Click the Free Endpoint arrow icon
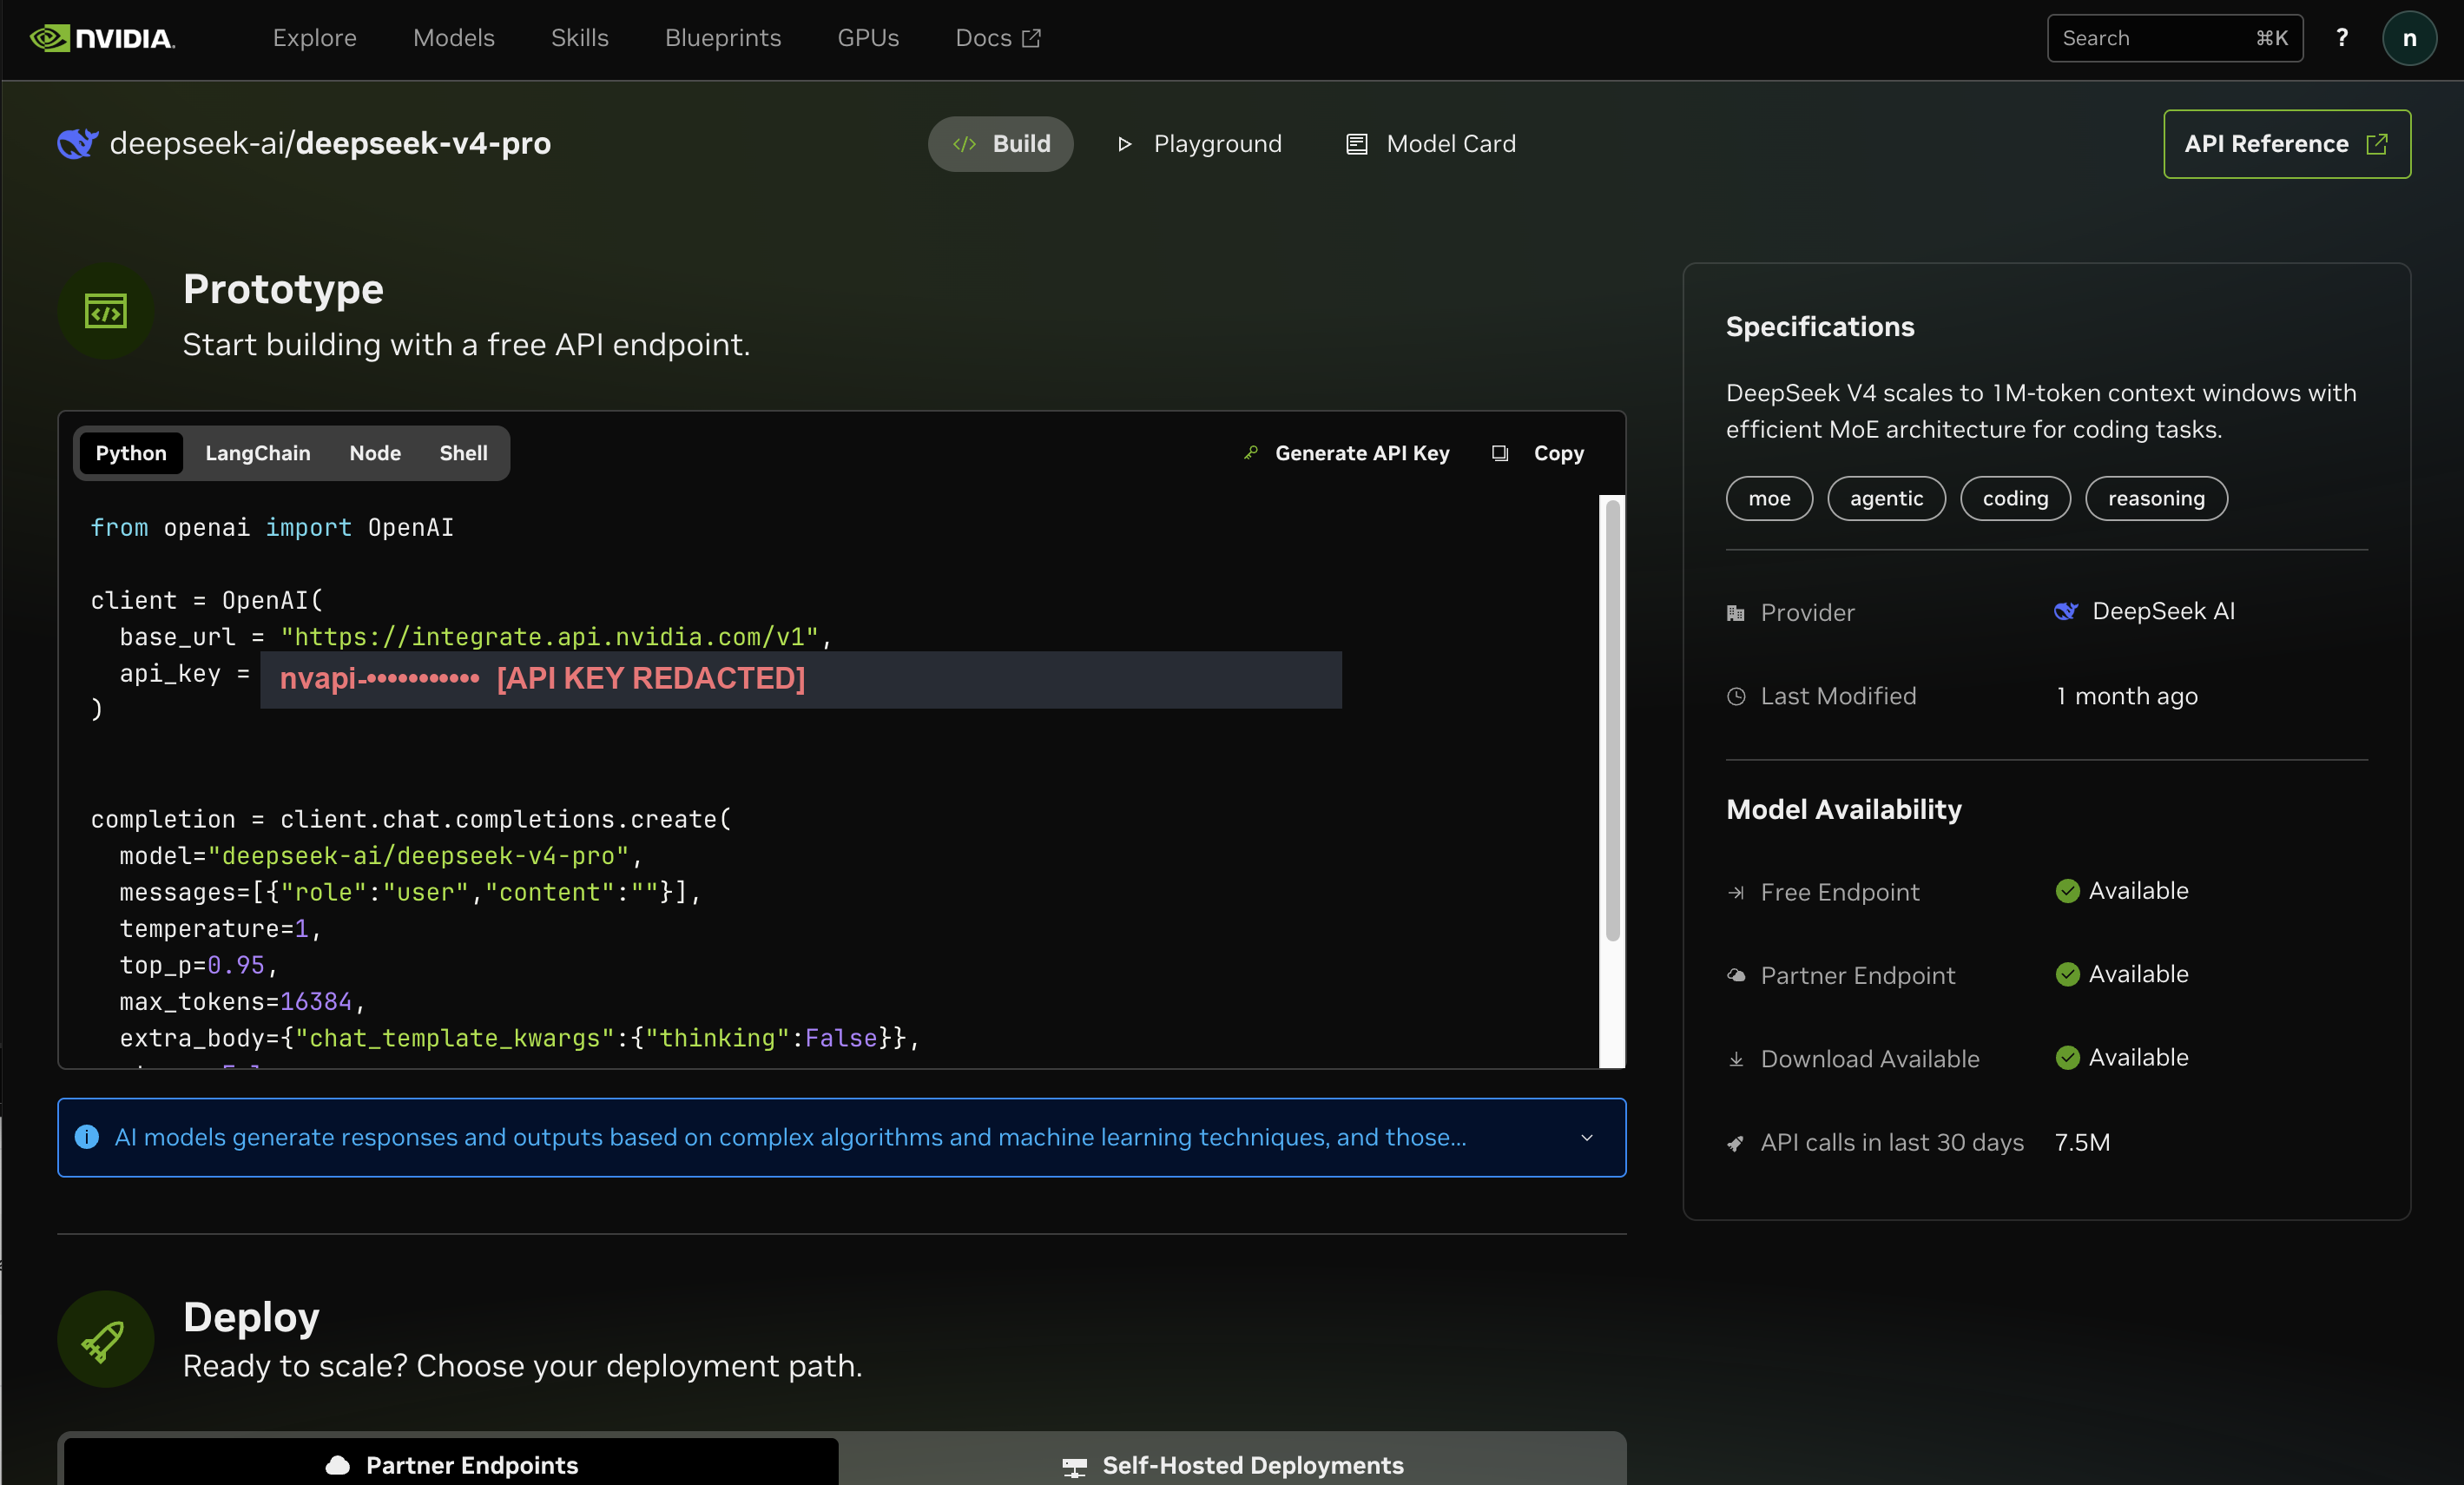The height and width of the screenshot is (1485, 2464). [1736, 892]
